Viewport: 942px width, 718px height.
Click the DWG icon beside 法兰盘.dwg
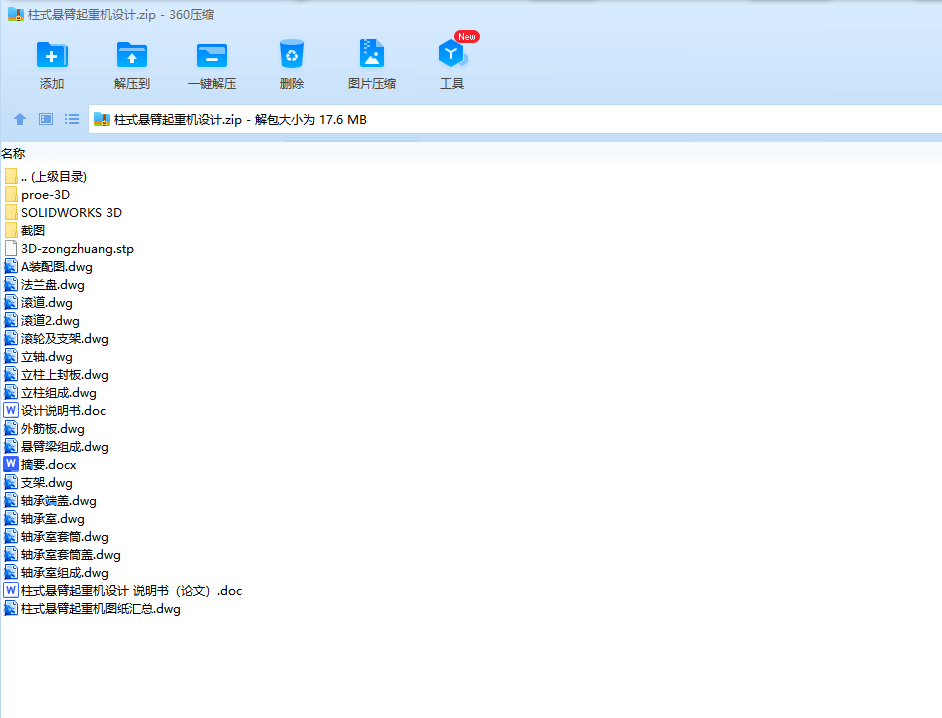11,284
